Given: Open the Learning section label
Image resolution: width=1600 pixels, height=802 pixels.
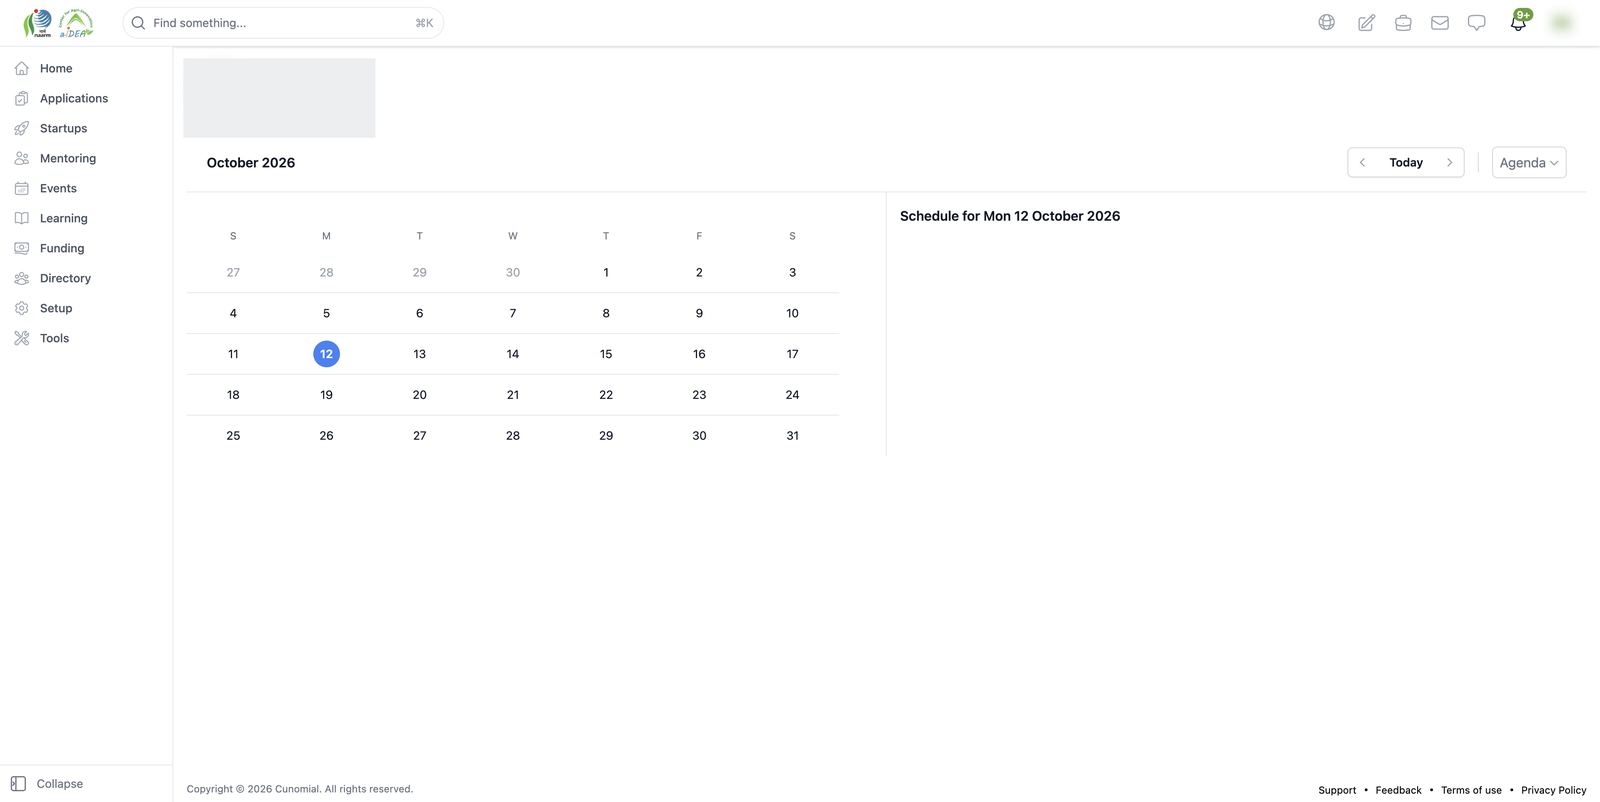Looking at the screenshot, I should pyautogui.click(x=64, y=218).
